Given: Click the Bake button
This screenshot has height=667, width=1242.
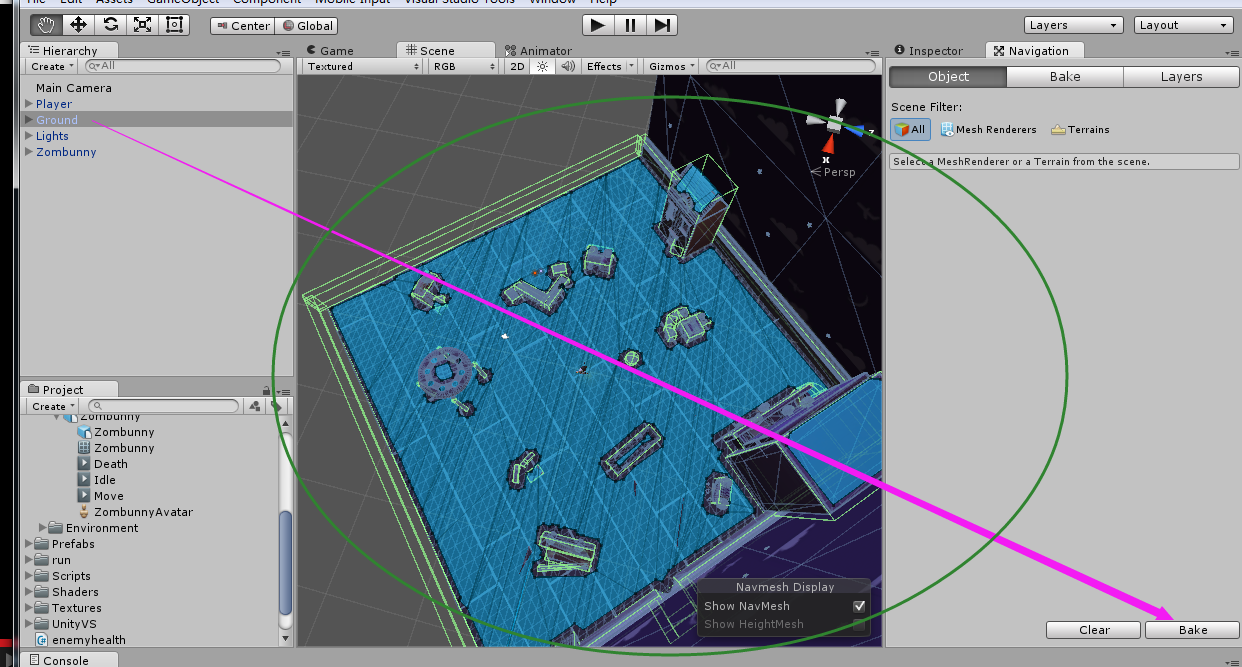Looking at the screenshot, I should click(1192, 630).
